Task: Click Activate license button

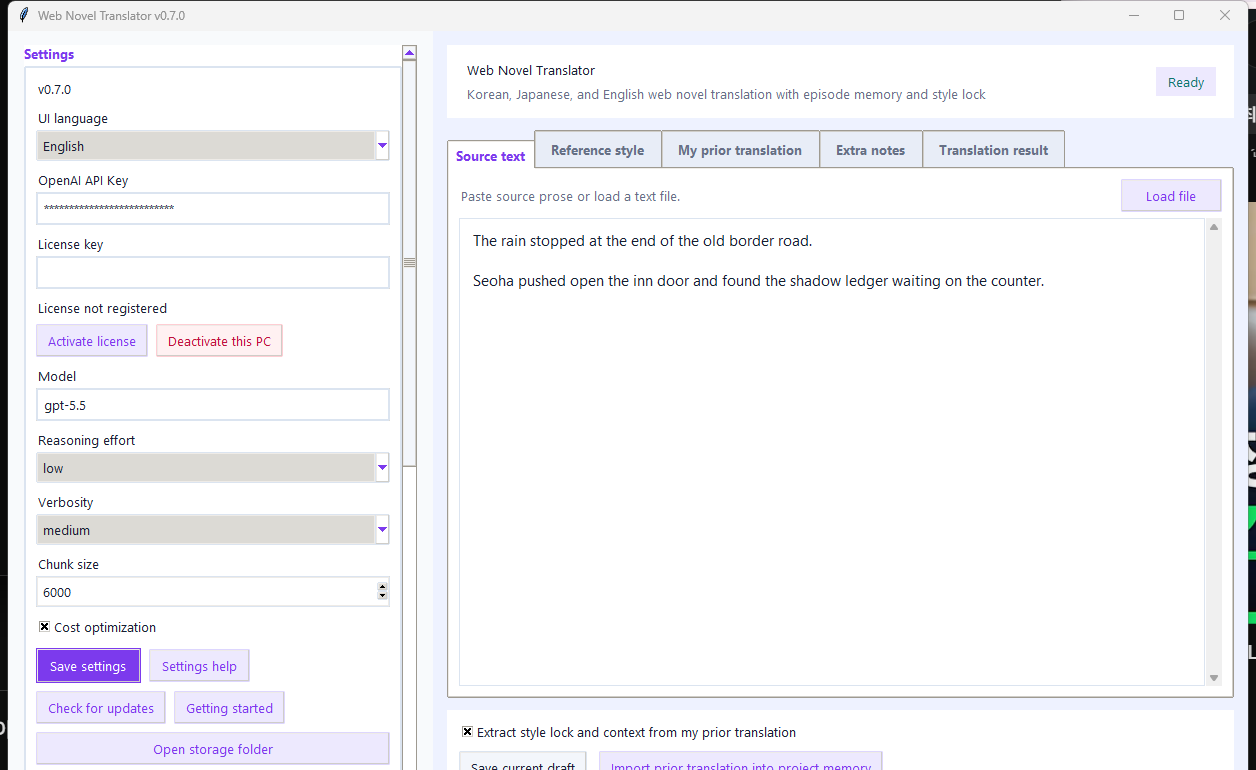Action: 92,341
